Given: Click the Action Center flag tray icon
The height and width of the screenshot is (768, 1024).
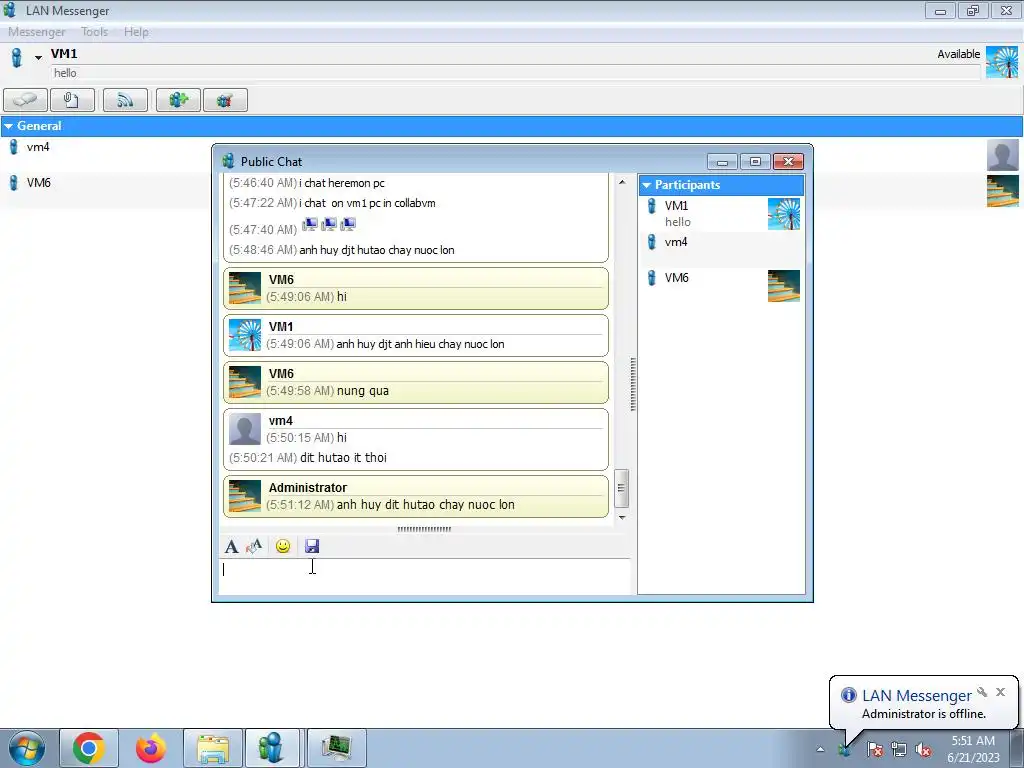Looking at the screenshot, I should [874, 749].
